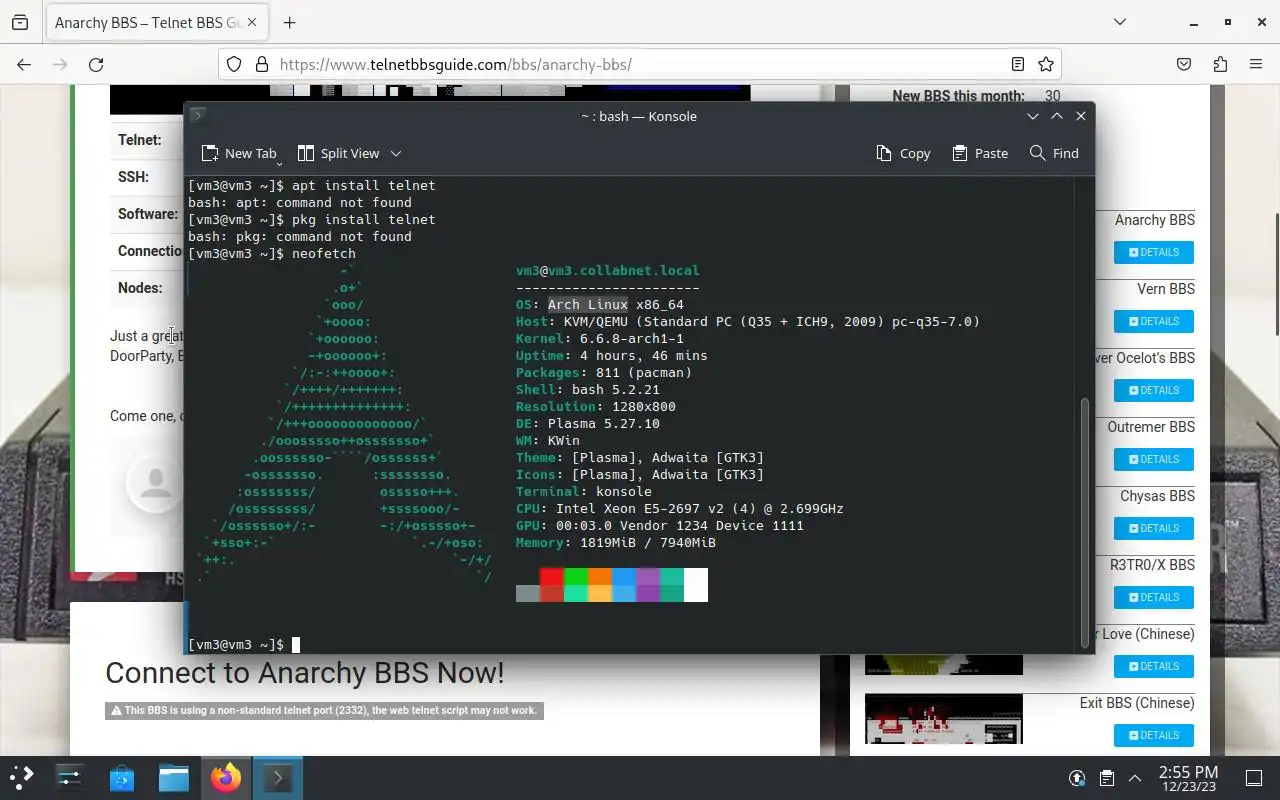Viewport: 1280px width, 800px height.
Task: Launch Discover software center from taskbar
Action: click(x=122, y=778)
